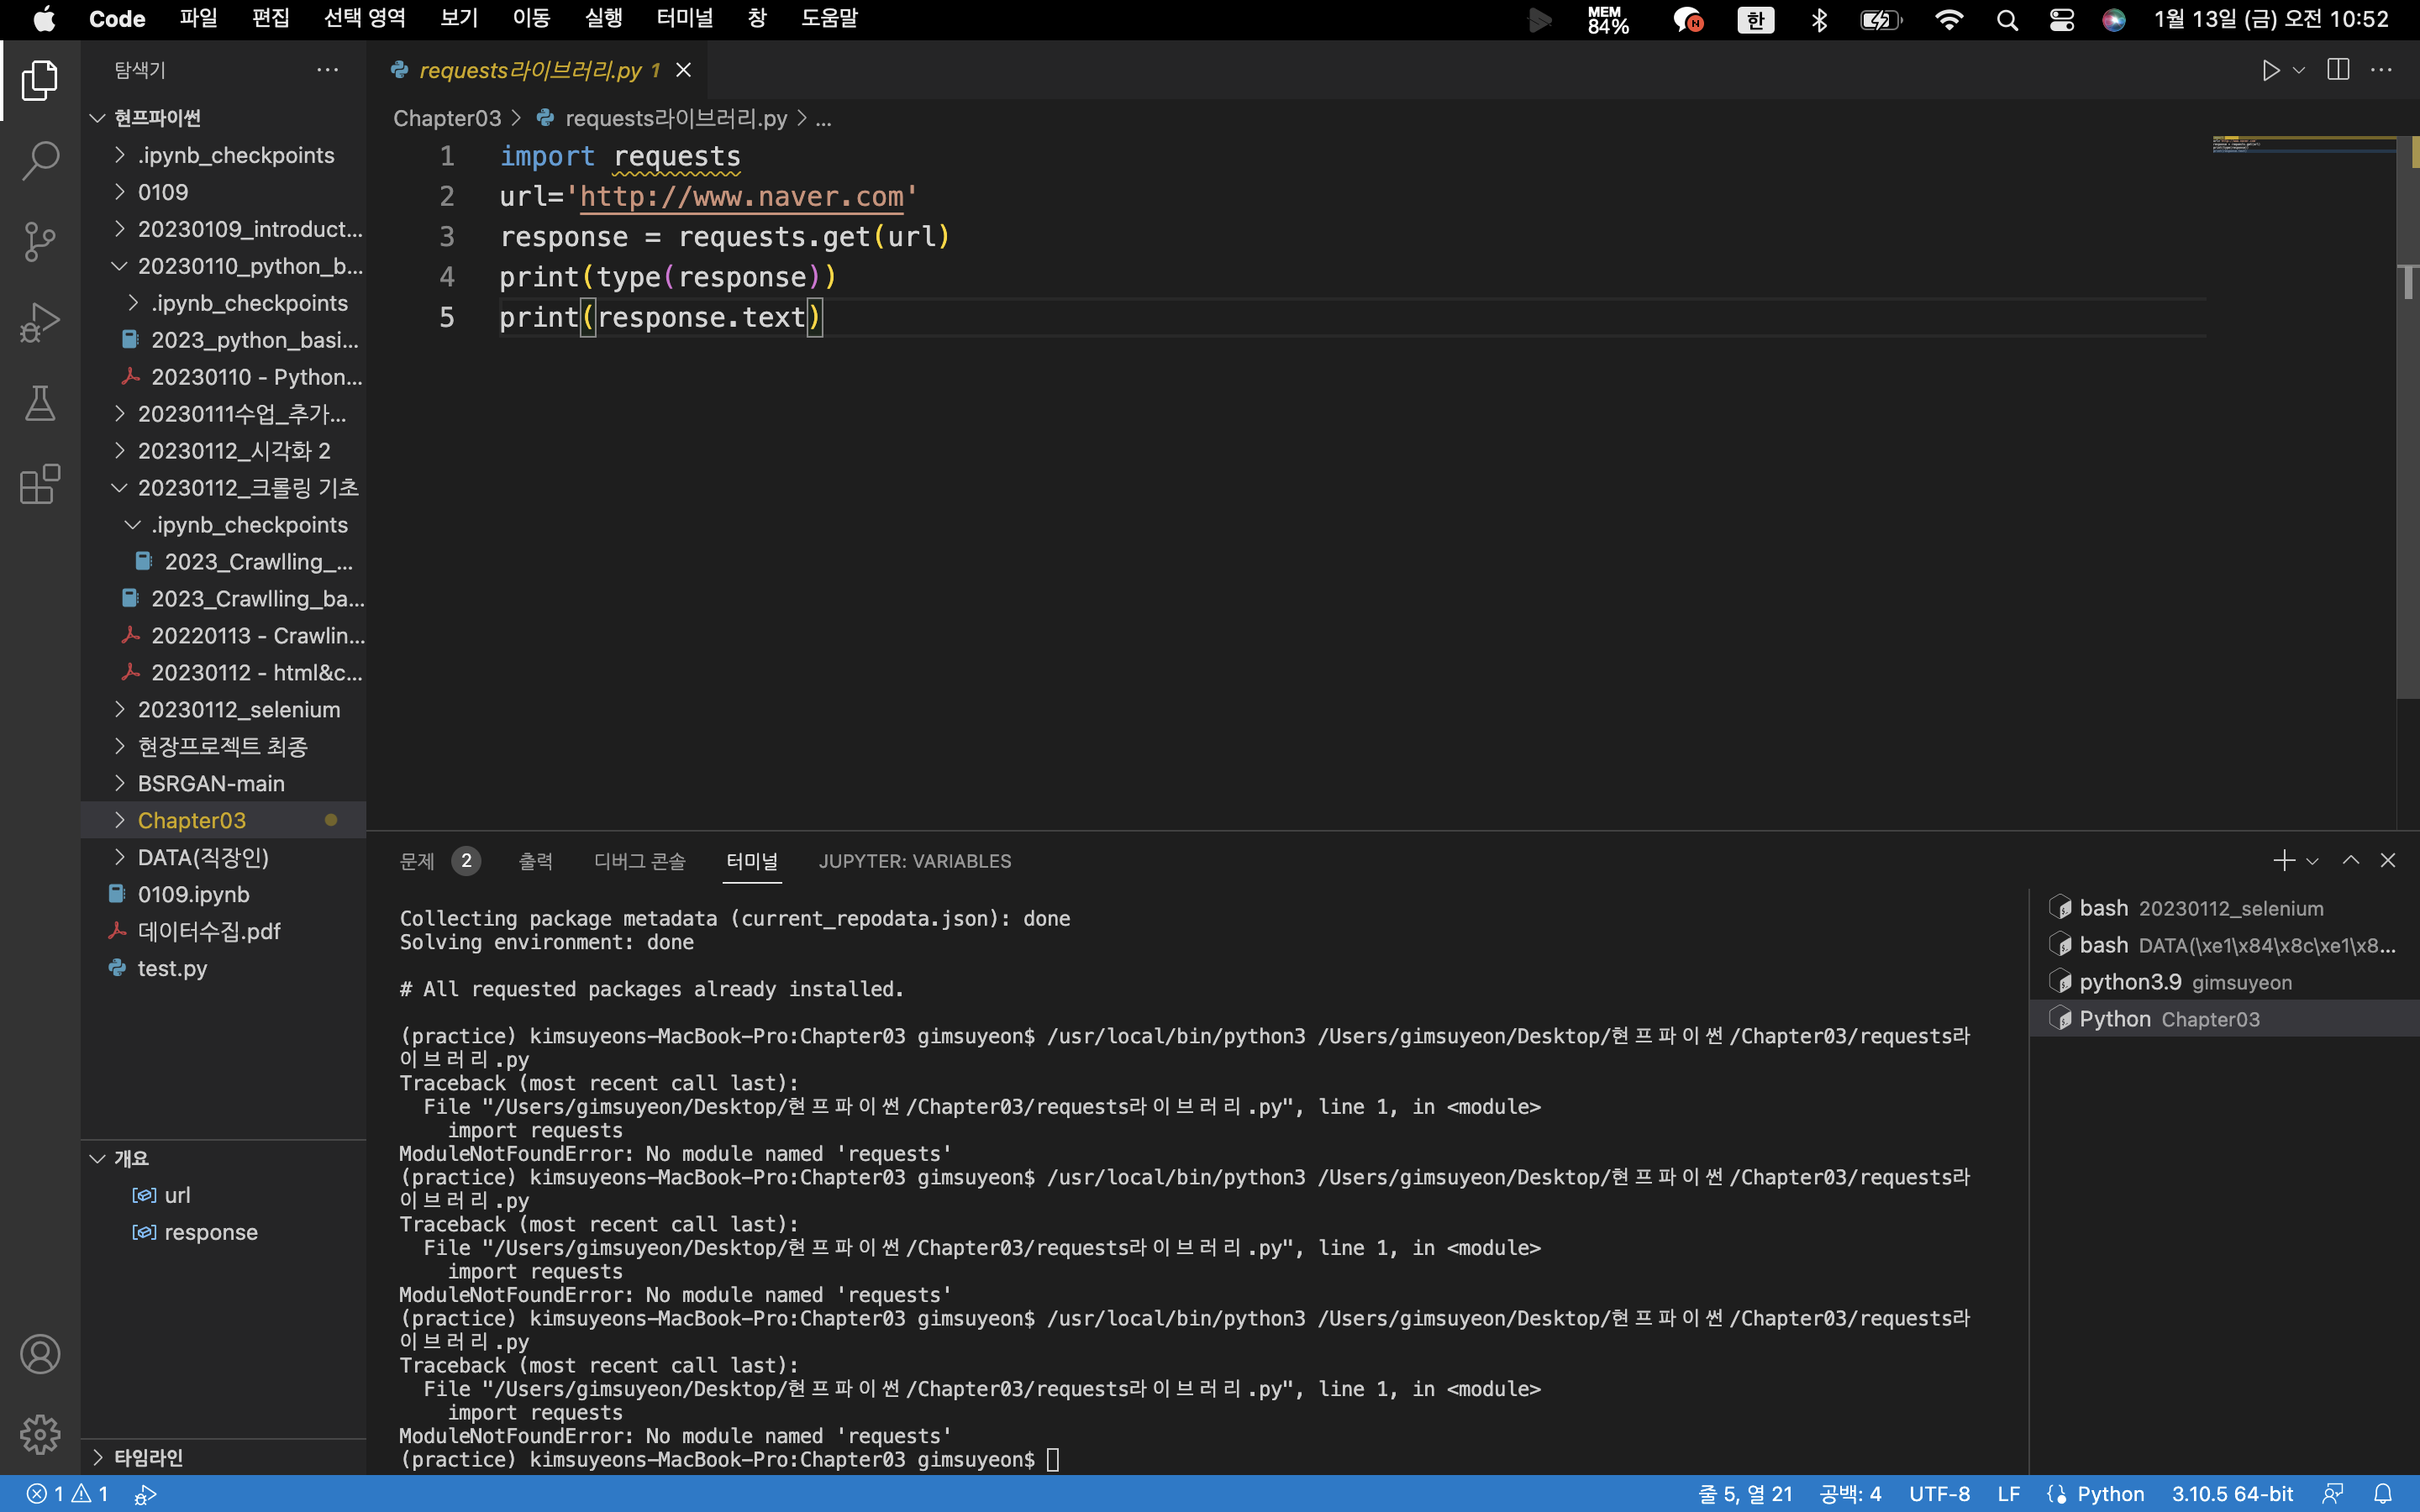Run the Python file with play icon

2271,70
